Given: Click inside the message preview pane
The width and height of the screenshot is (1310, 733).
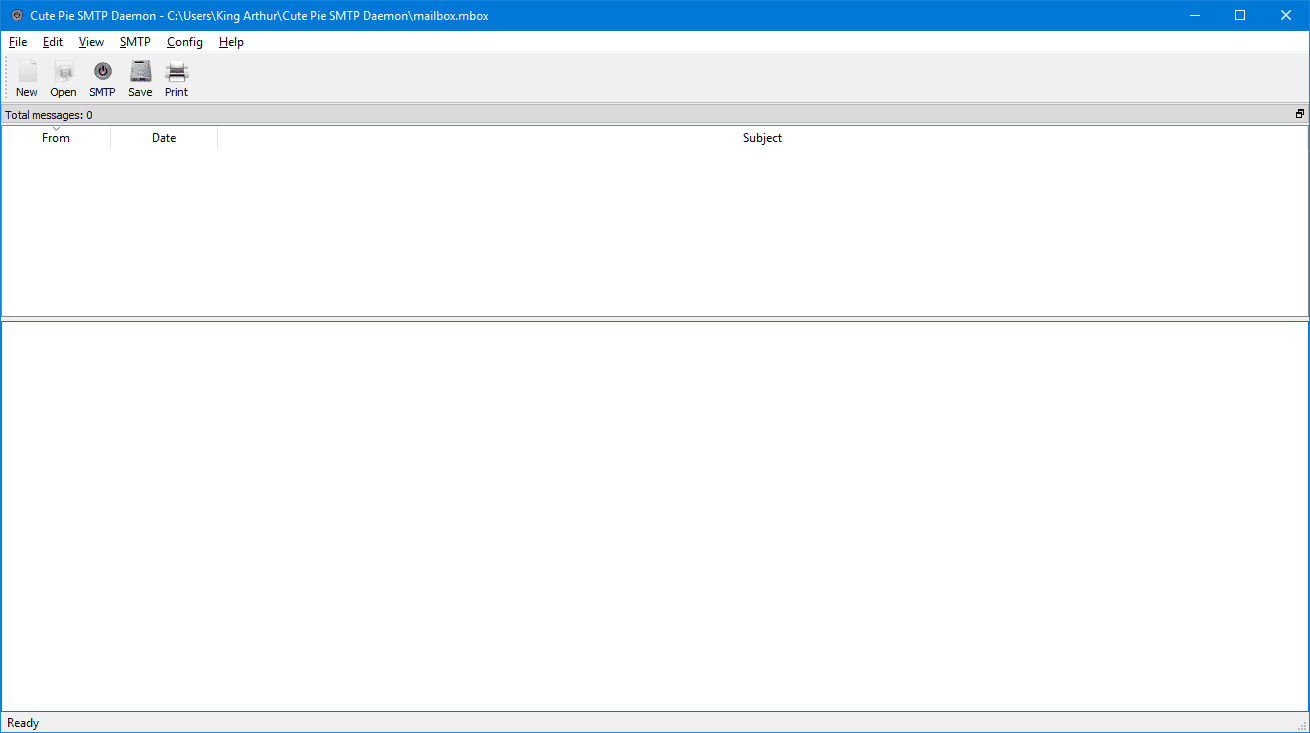Looking at the screenshot, I should (654, 515).
